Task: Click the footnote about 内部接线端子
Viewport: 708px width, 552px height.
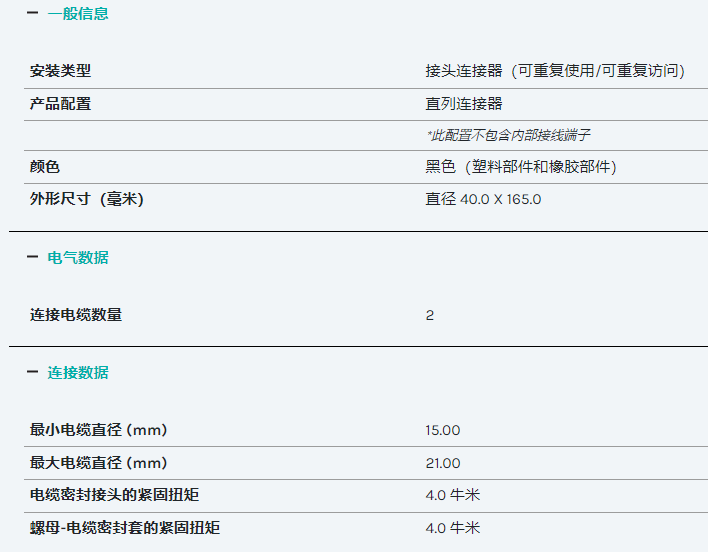Action: pos(508,135)
